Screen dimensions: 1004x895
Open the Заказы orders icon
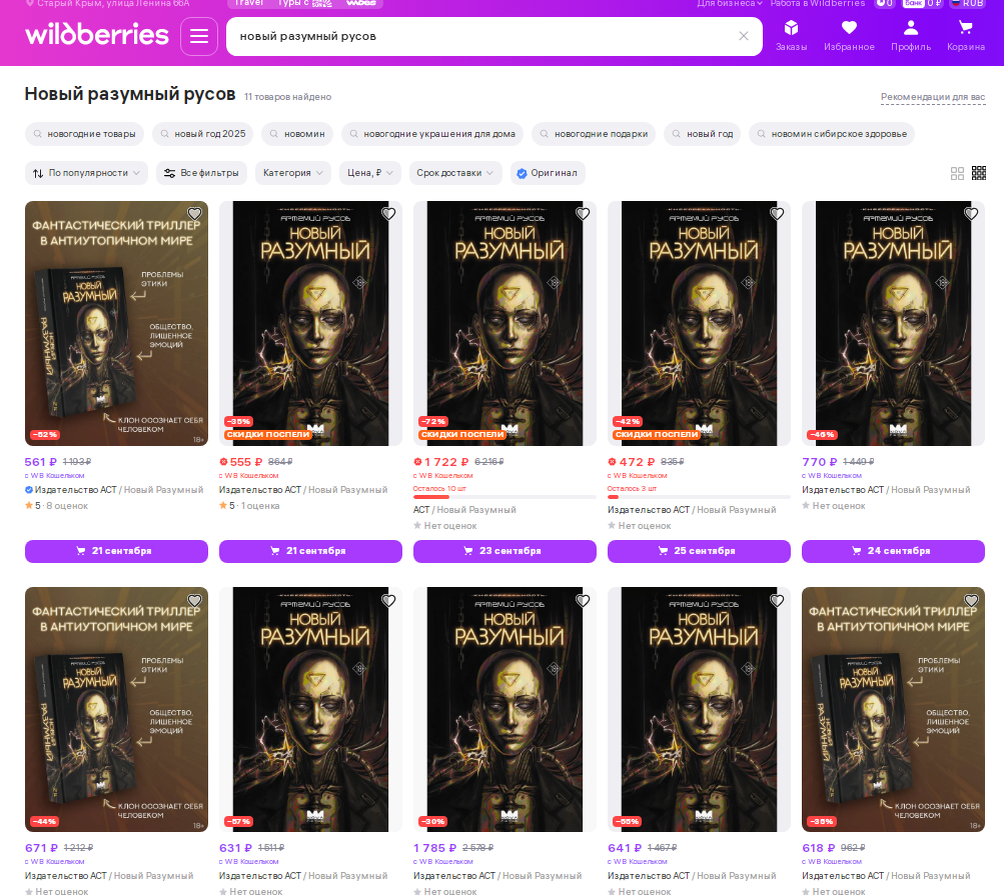click(791, 36)
